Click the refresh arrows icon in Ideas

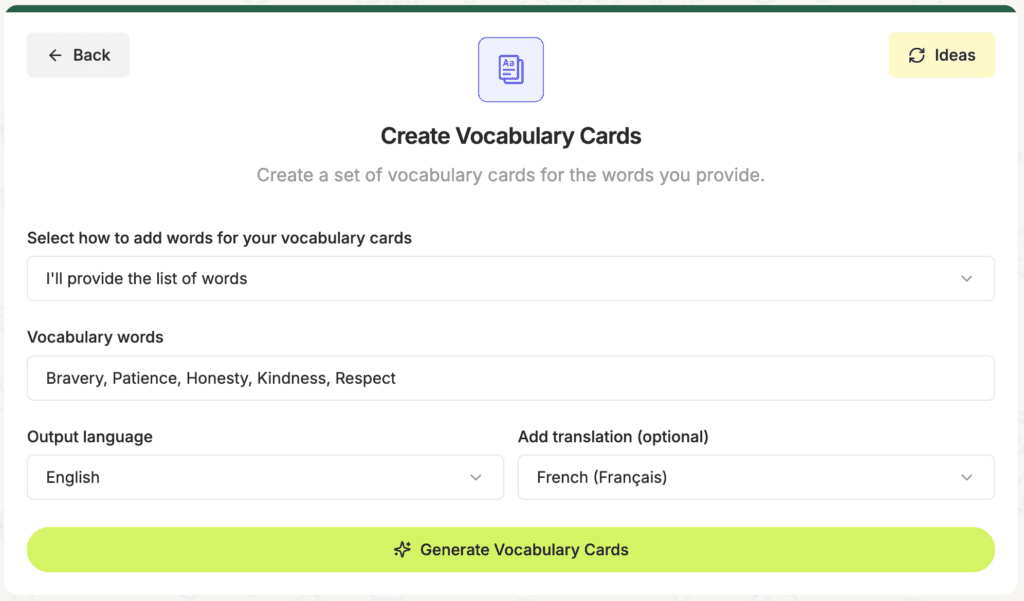pos(916,56)
